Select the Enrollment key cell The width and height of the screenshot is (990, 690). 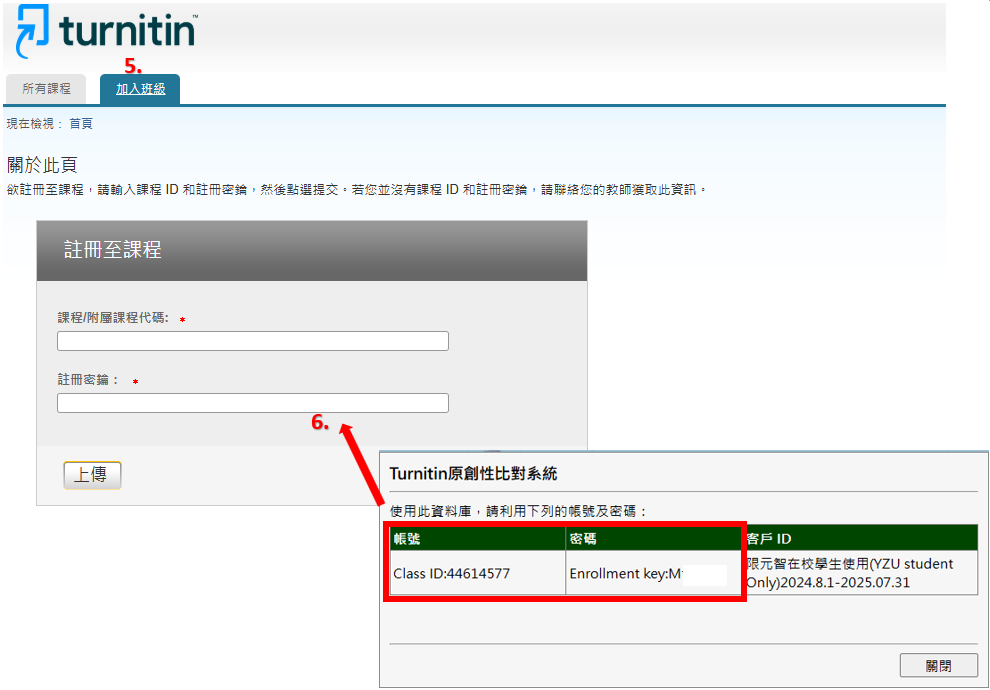coord(654,573)
